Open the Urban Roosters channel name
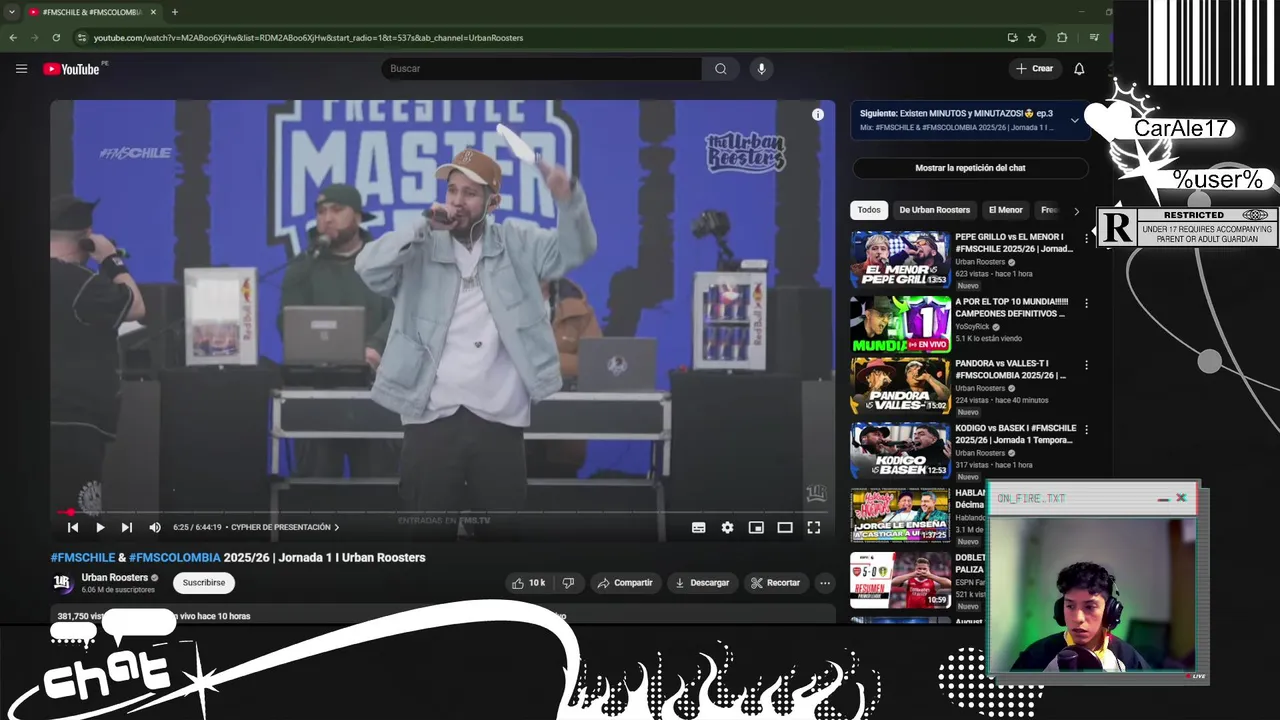 115,577
